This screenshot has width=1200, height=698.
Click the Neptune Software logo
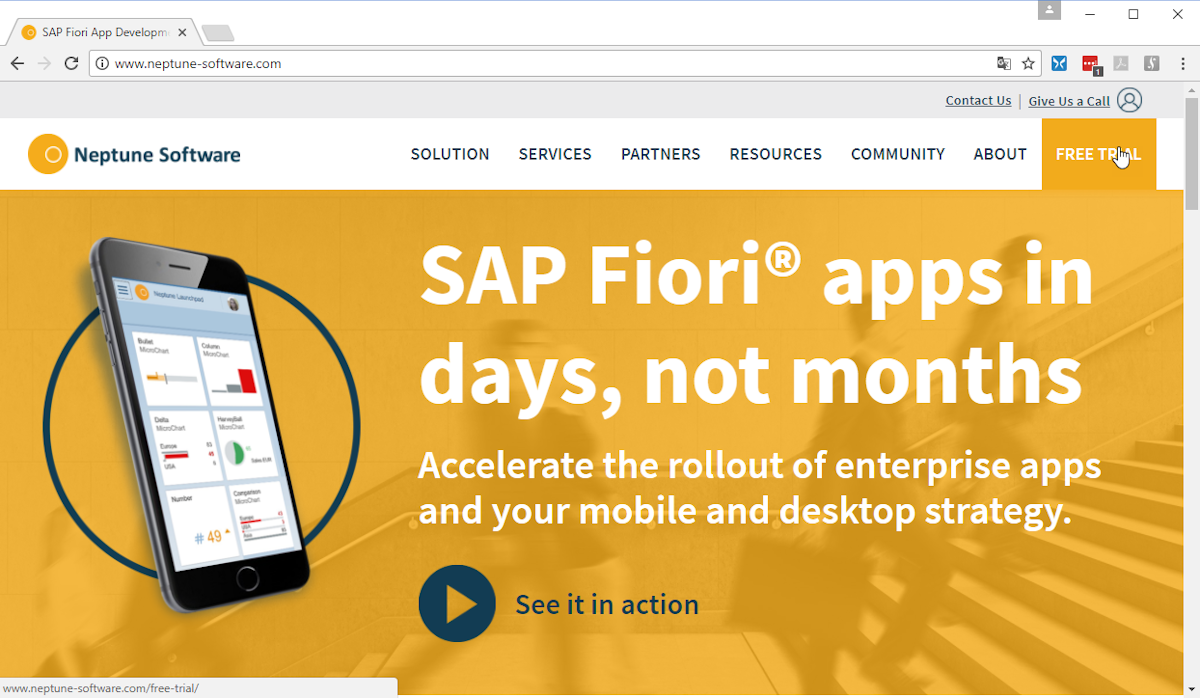(134, 154)
